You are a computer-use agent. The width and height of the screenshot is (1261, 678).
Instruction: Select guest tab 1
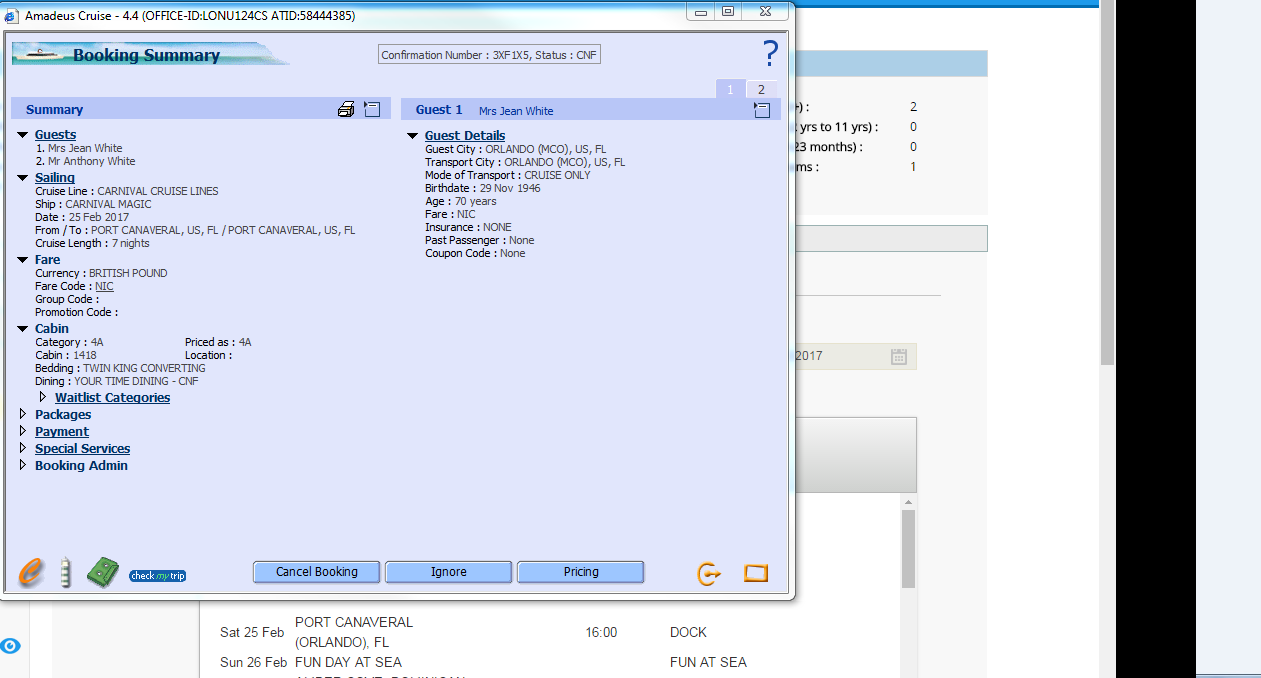tap(730, 89)
